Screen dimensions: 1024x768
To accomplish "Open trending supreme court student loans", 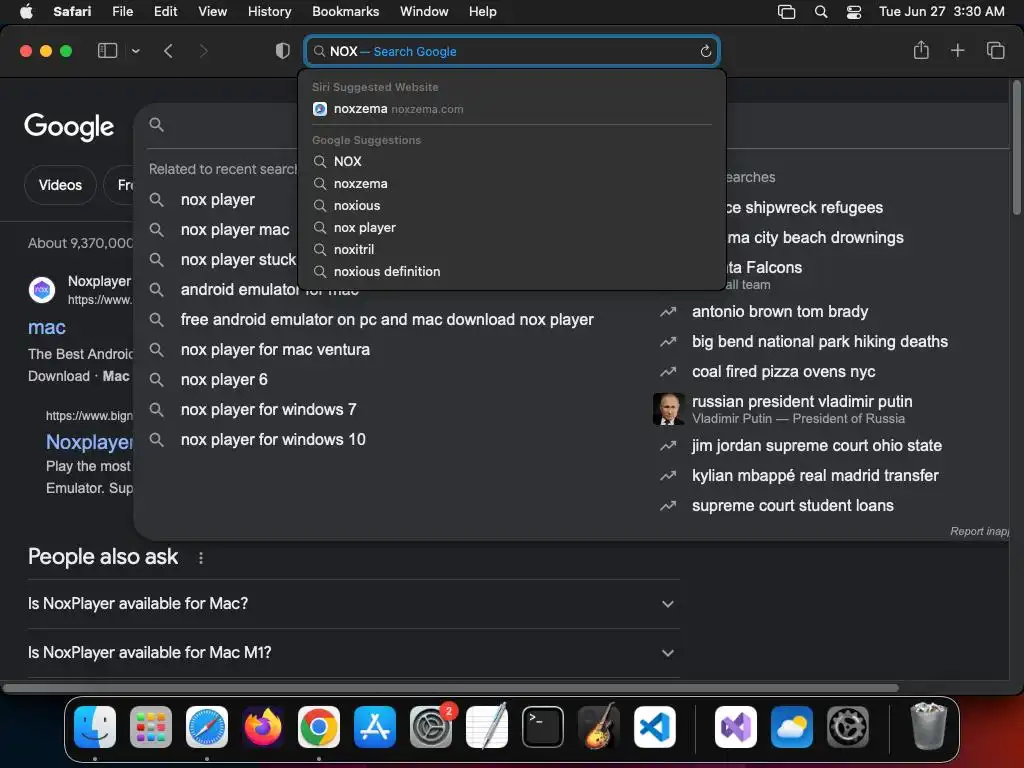I will (792, 505).
